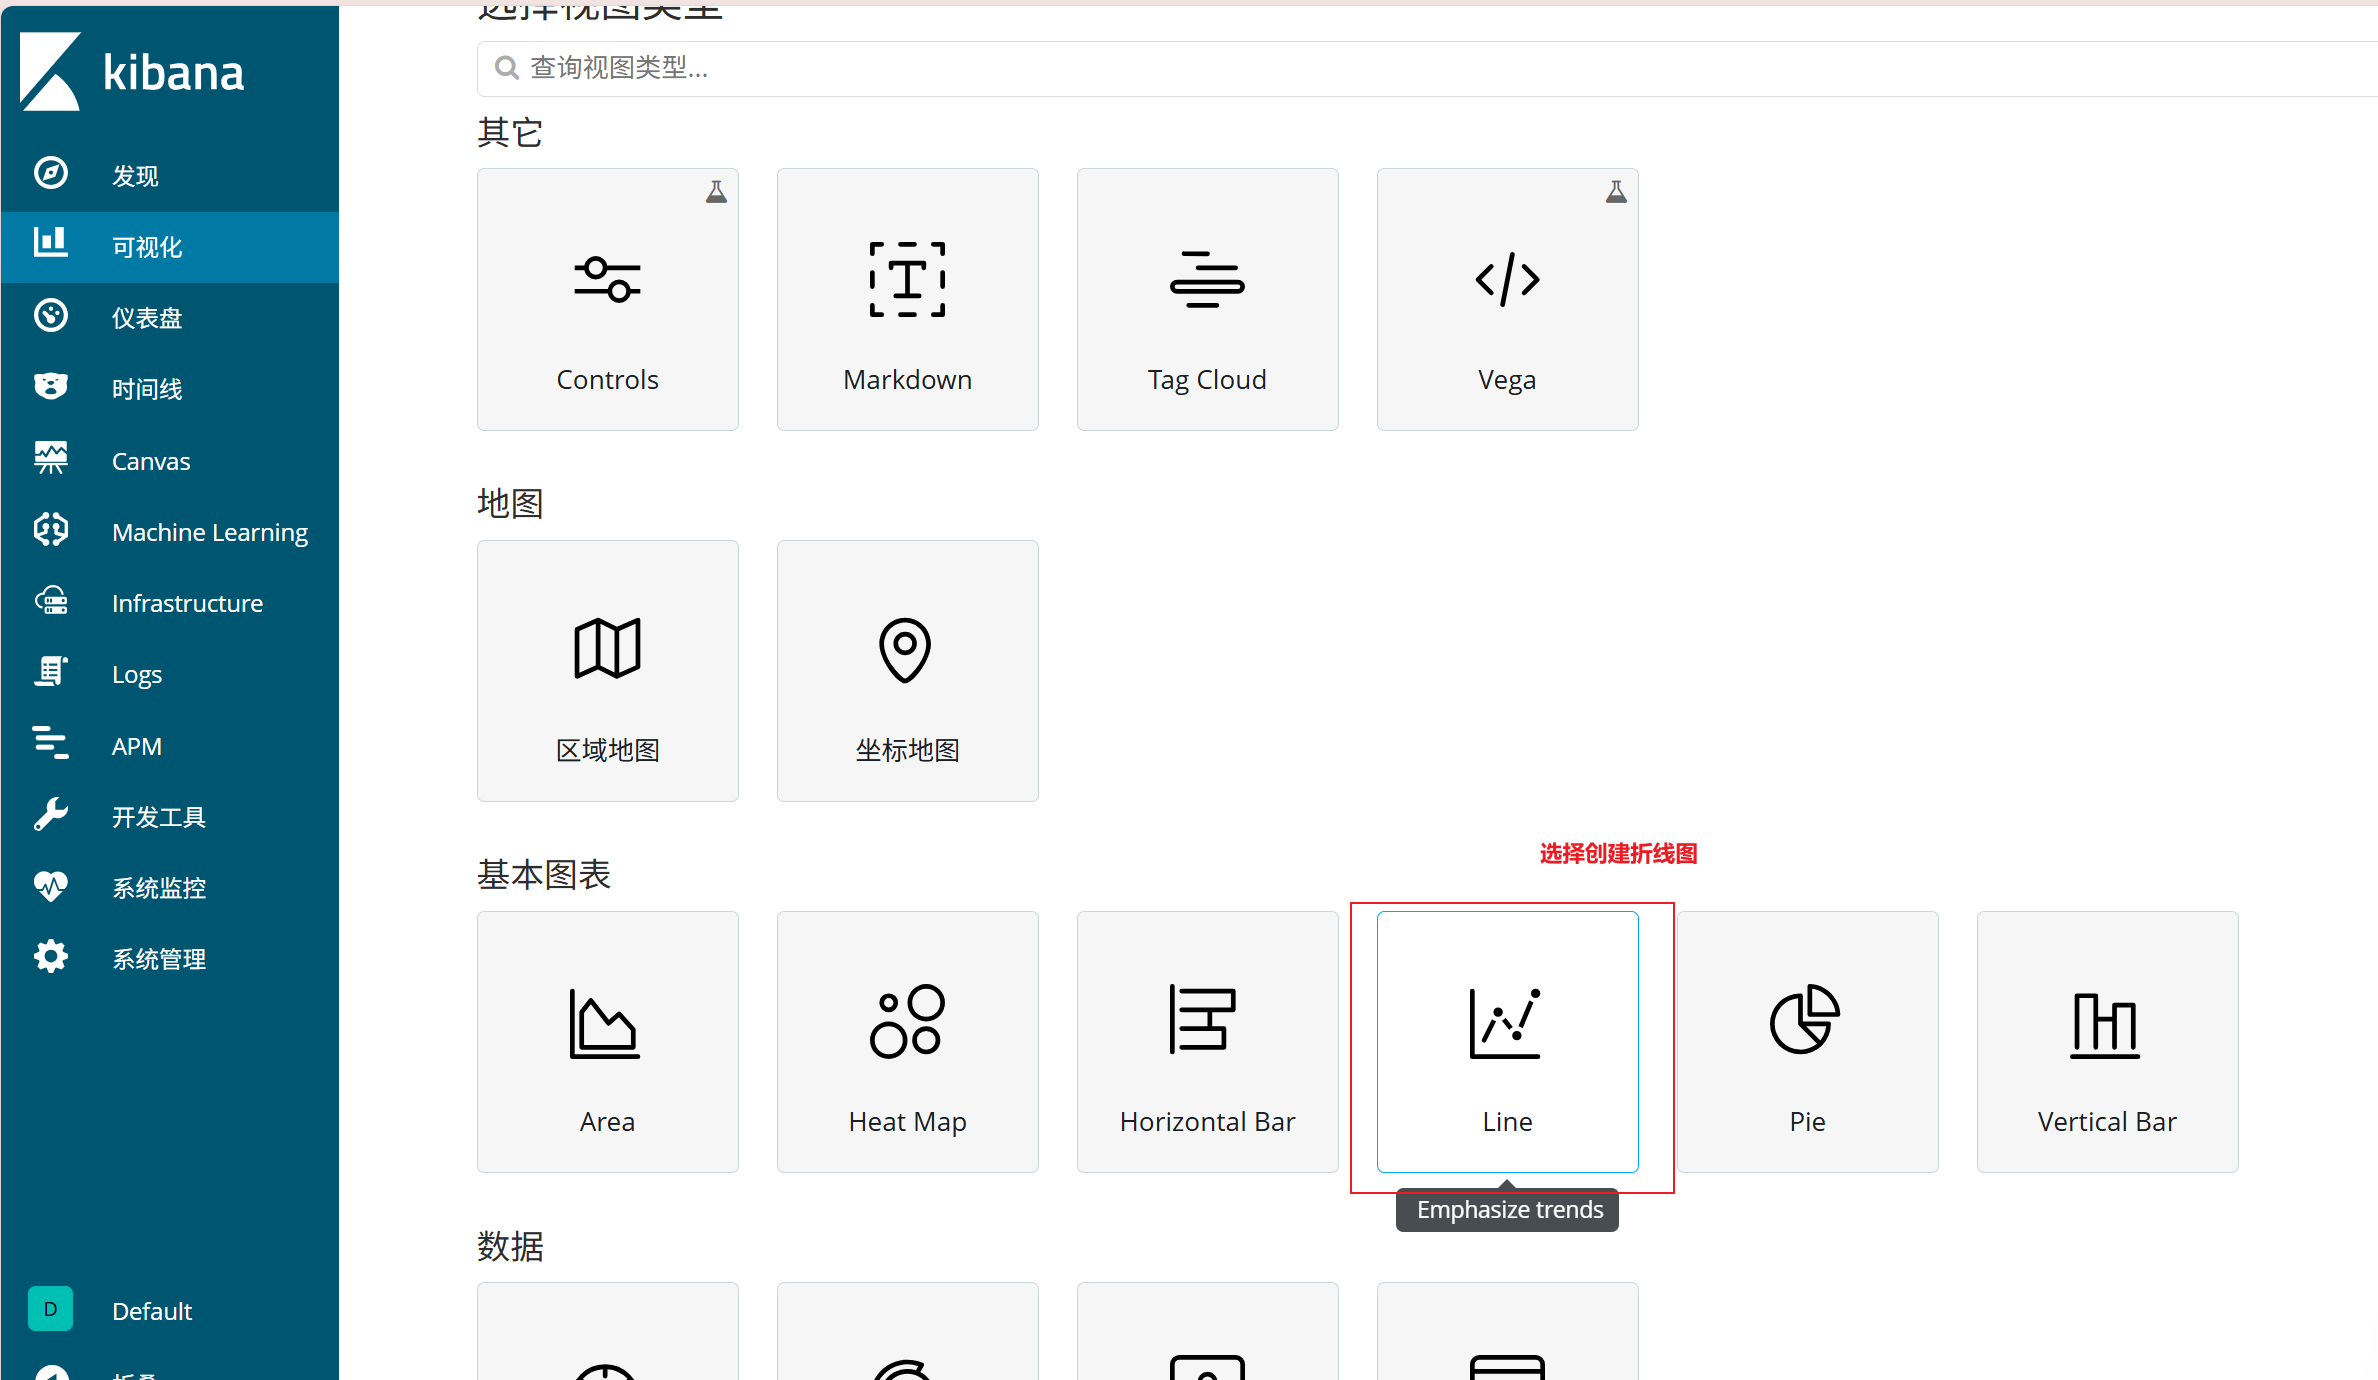
Task: Click the Monitoring (系统监控) heartbeat icon
Action: 50,886
